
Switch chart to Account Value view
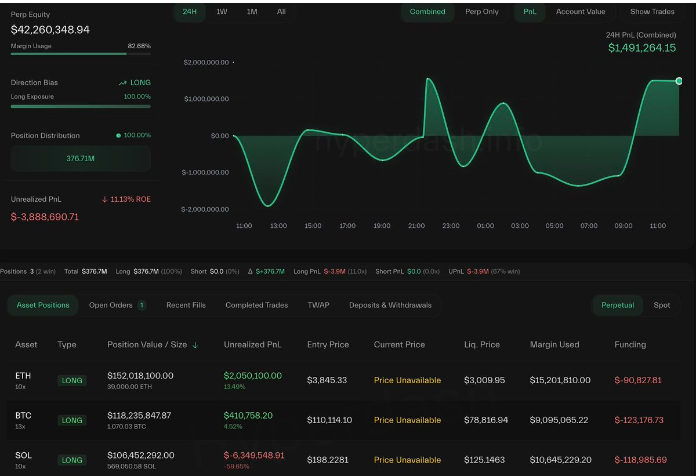click(580, 12)
